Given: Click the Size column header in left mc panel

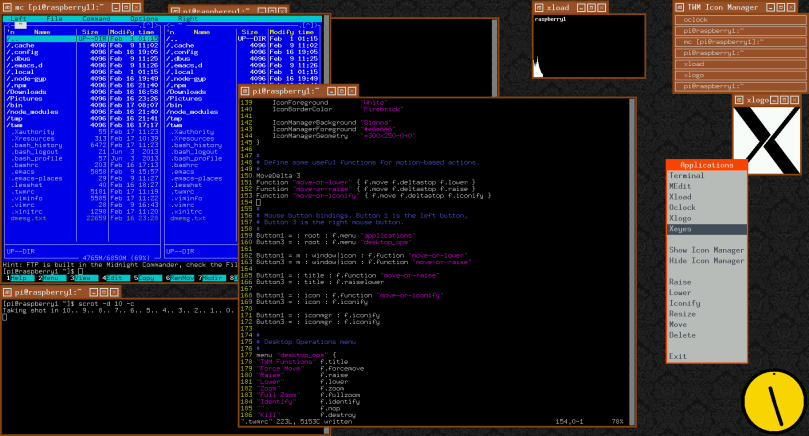Looking at the screenshot, I should coord(90,32).
